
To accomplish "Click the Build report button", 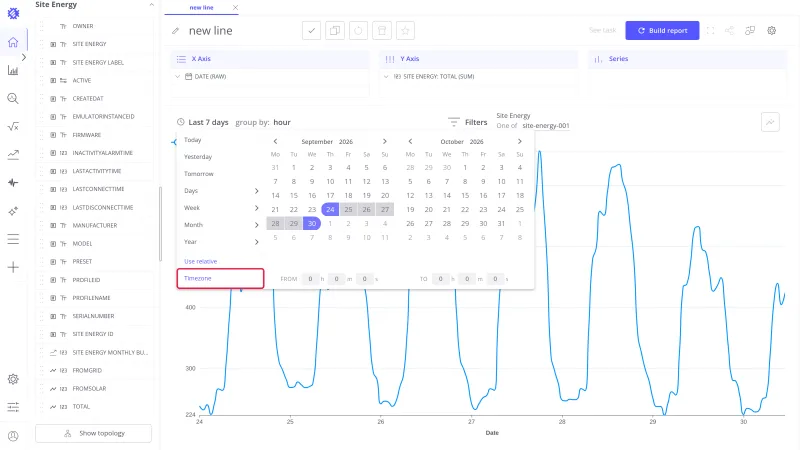I will pyautogui.click(x=662, y=31).
